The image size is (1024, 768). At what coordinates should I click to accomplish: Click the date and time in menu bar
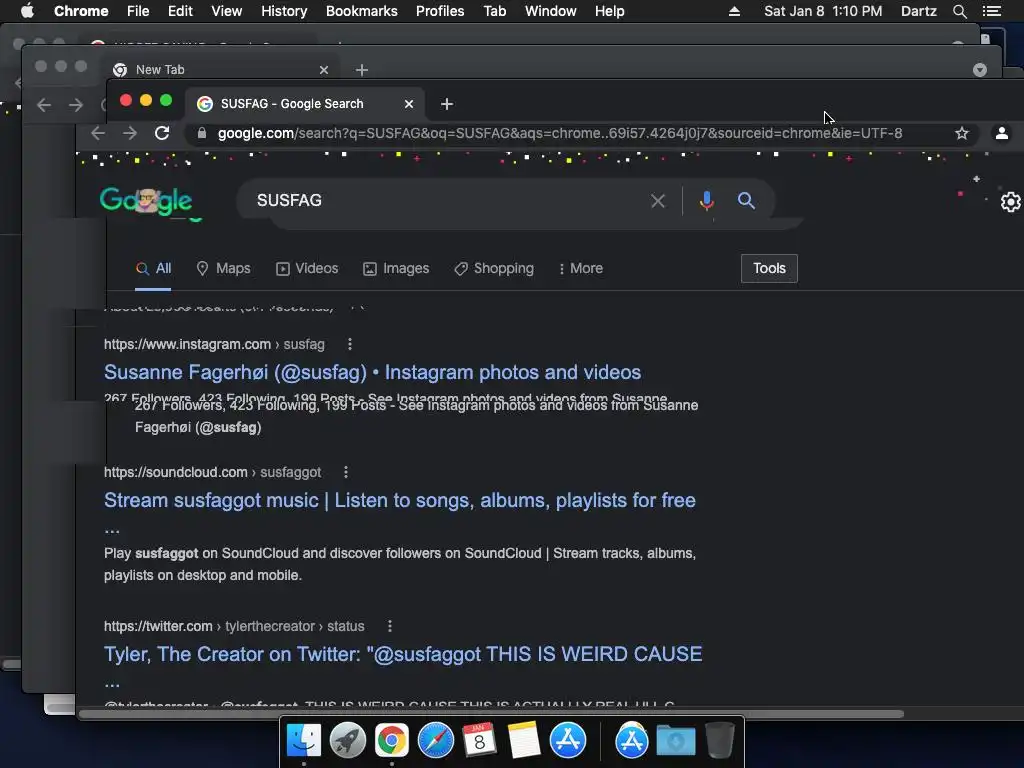[x=823, y=11]
